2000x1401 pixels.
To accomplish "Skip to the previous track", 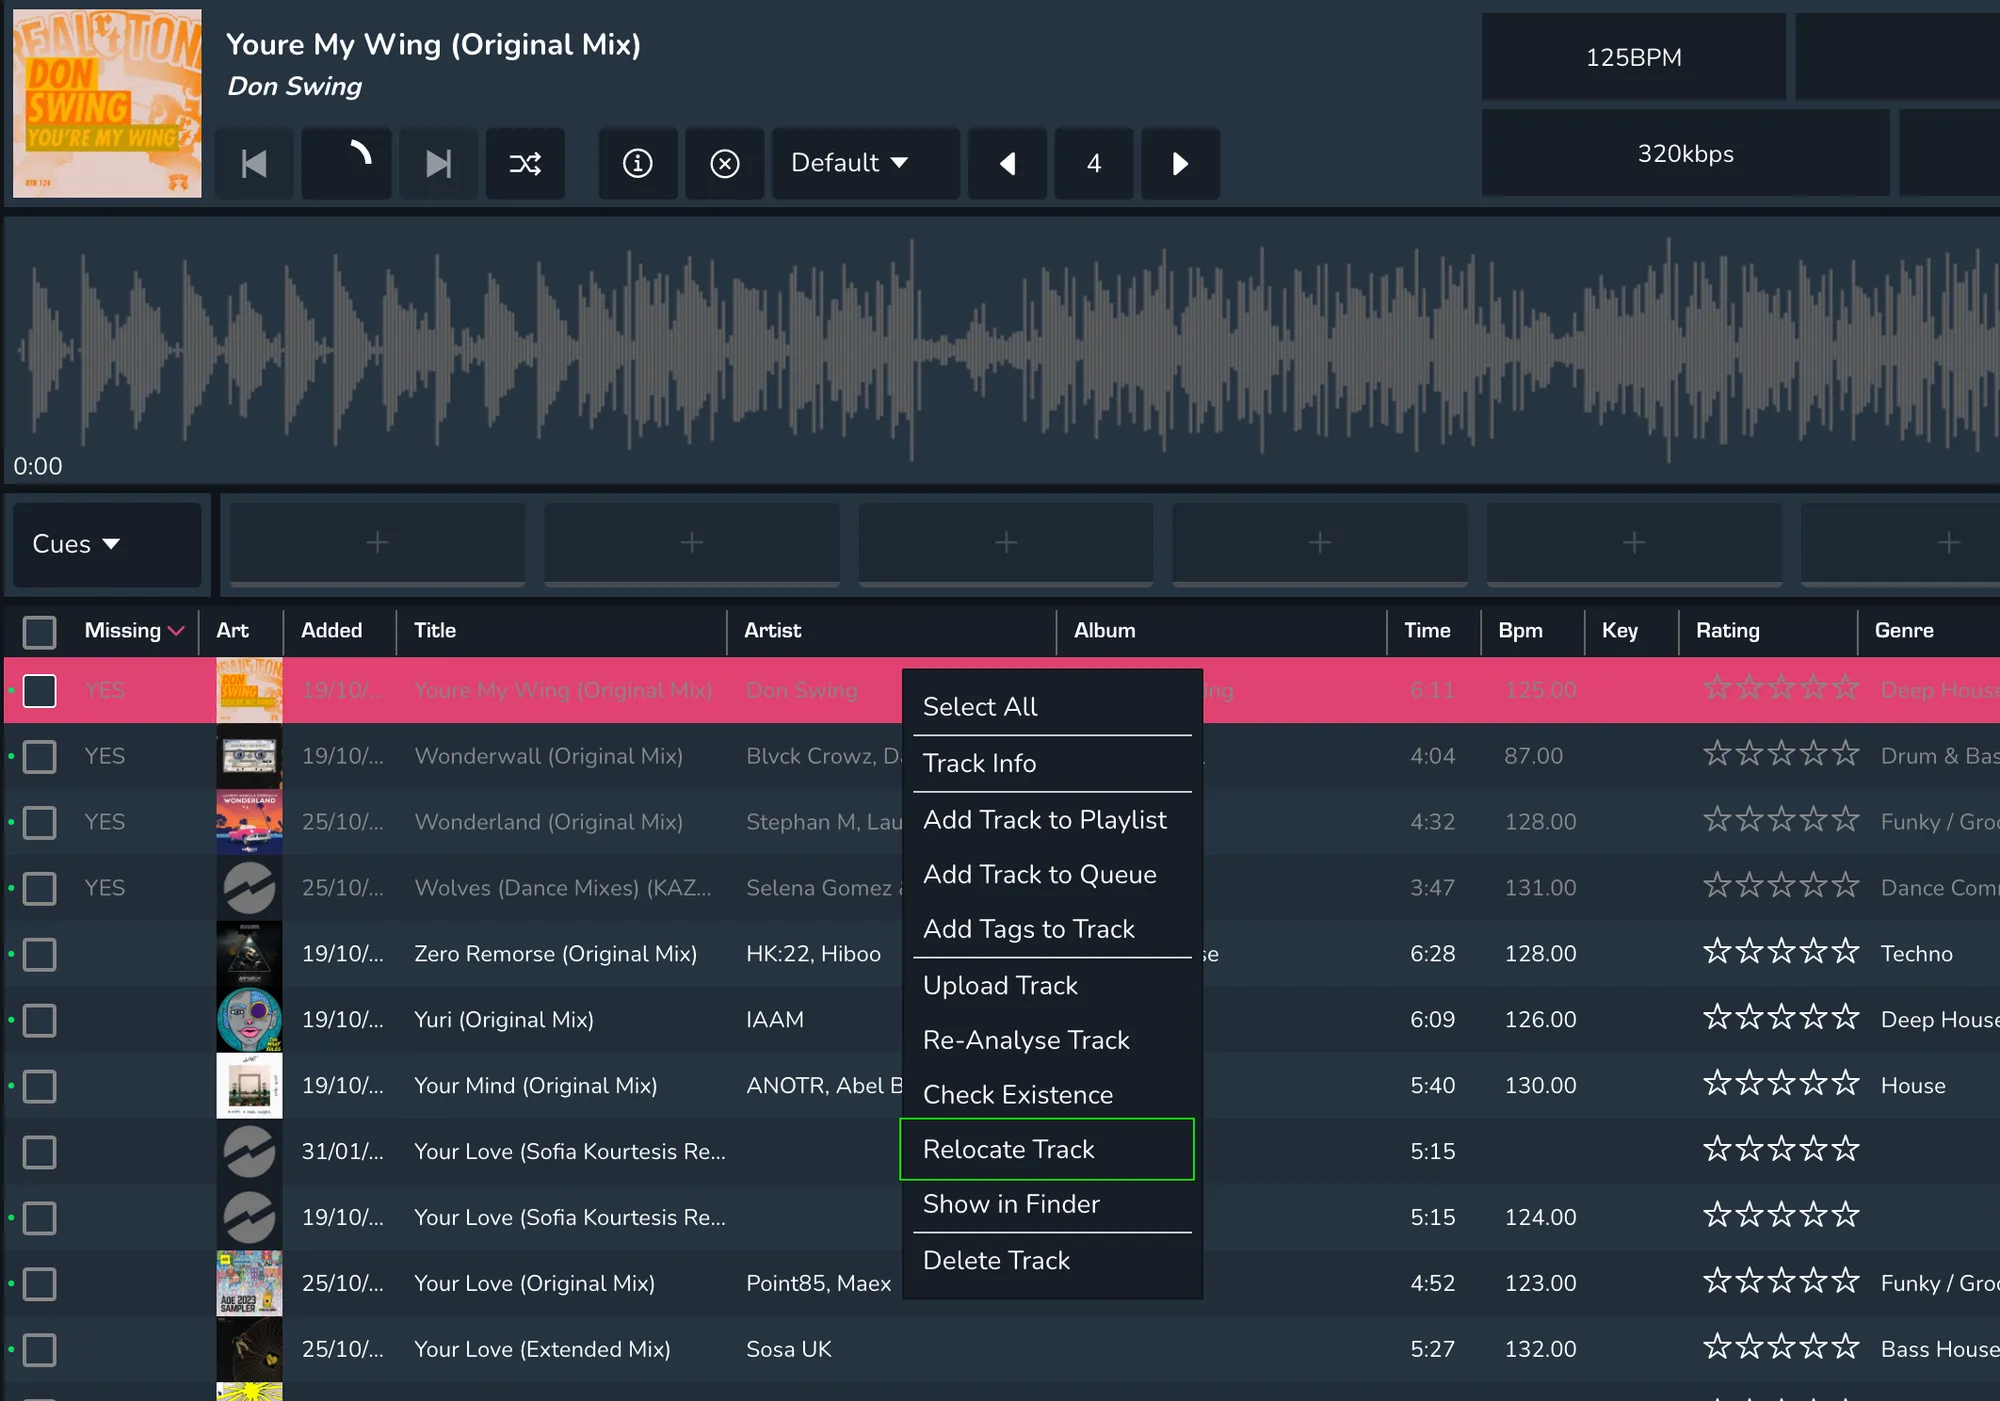I will (x=254, y=163).
